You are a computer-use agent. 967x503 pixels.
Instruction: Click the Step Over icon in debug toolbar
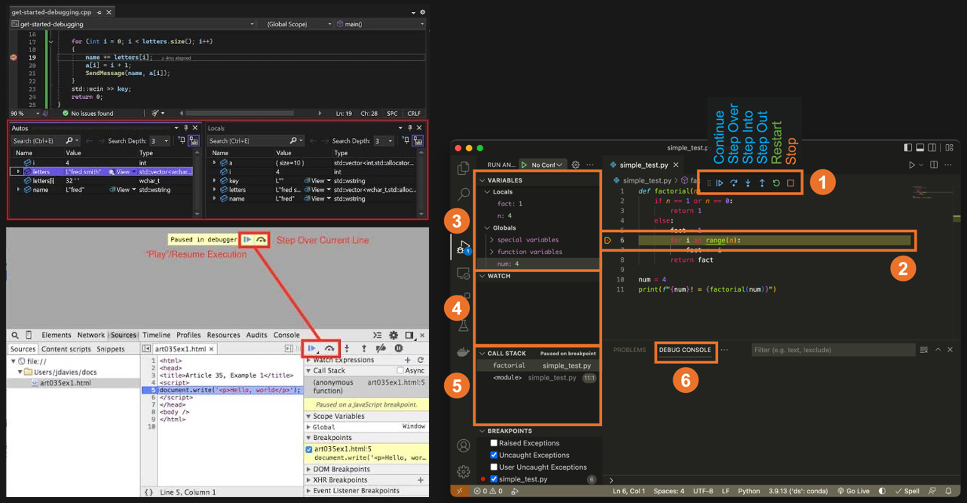[733, 183]
